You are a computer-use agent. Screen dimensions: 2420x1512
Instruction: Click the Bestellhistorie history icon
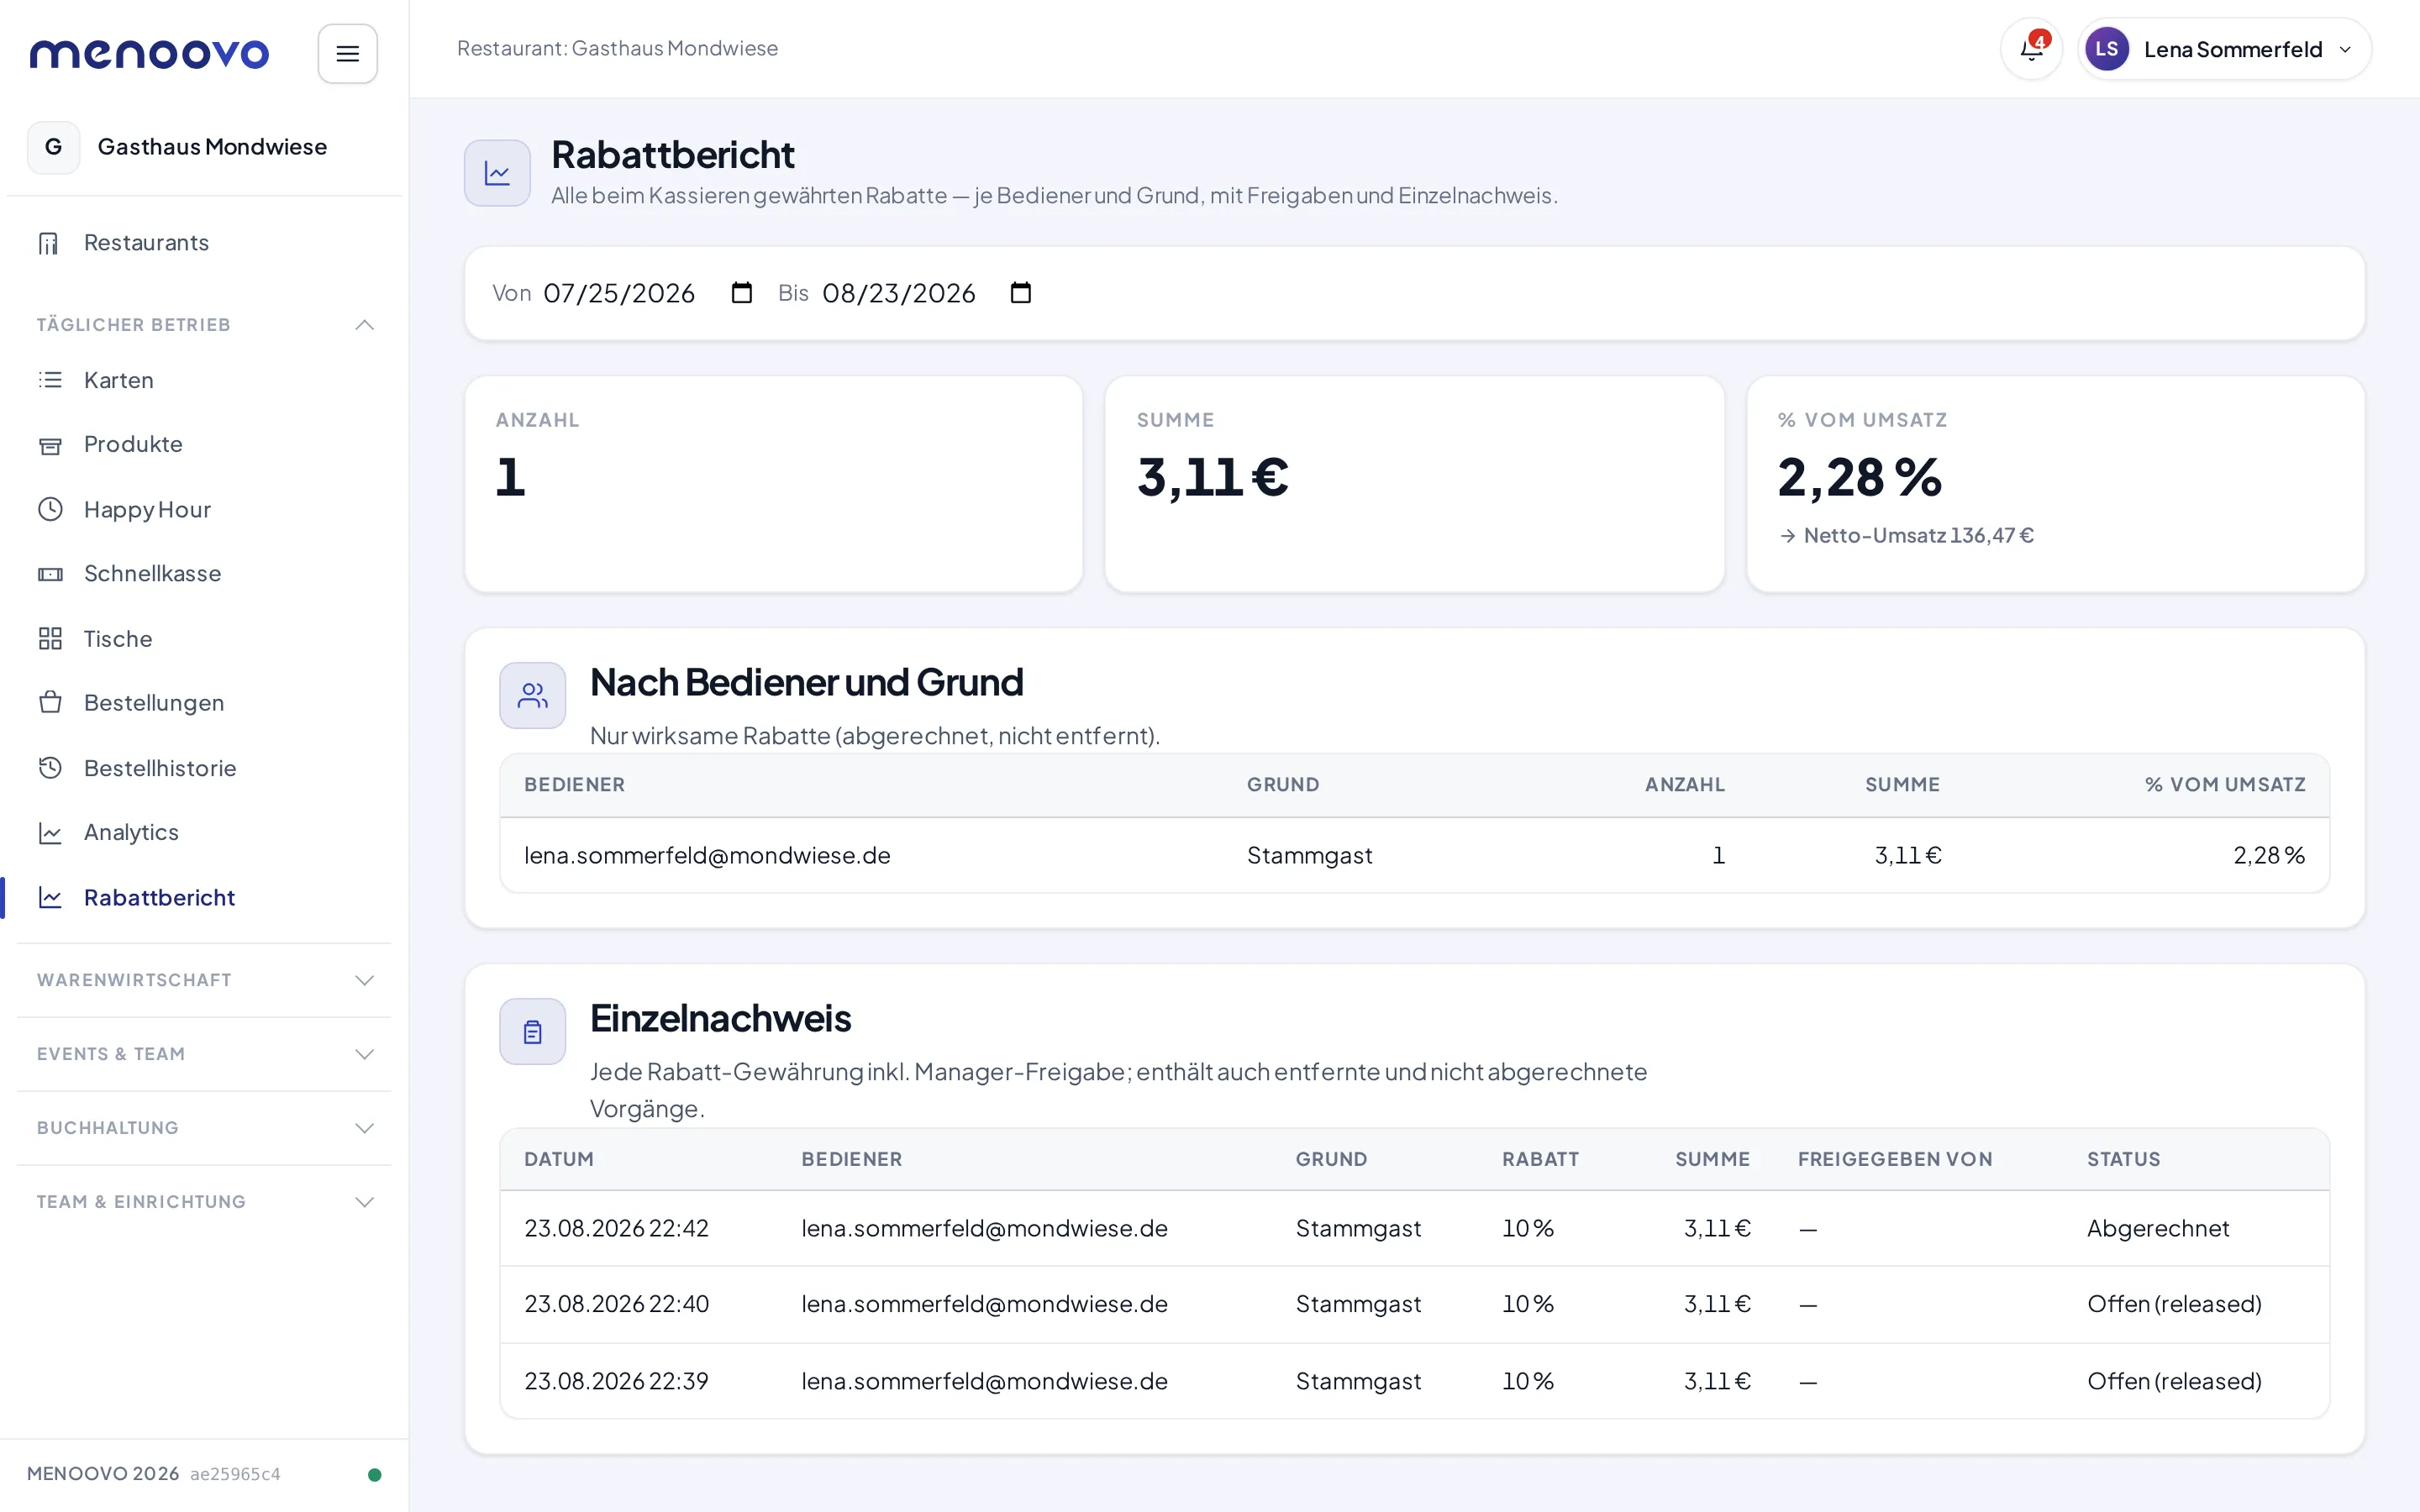point(50,768)
